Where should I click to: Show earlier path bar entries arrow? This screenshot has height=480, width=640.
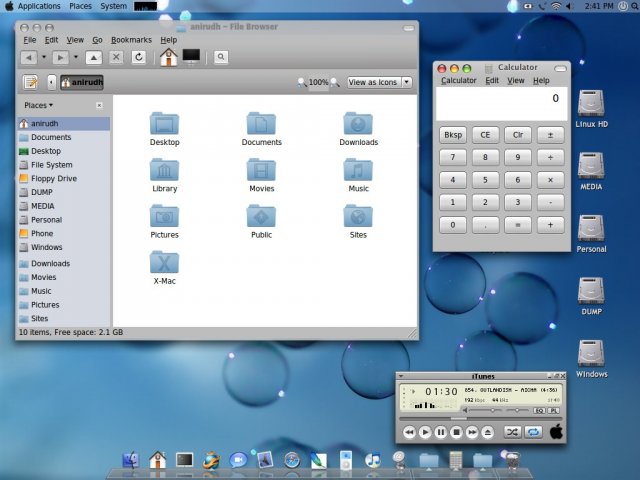click(51, 82)
